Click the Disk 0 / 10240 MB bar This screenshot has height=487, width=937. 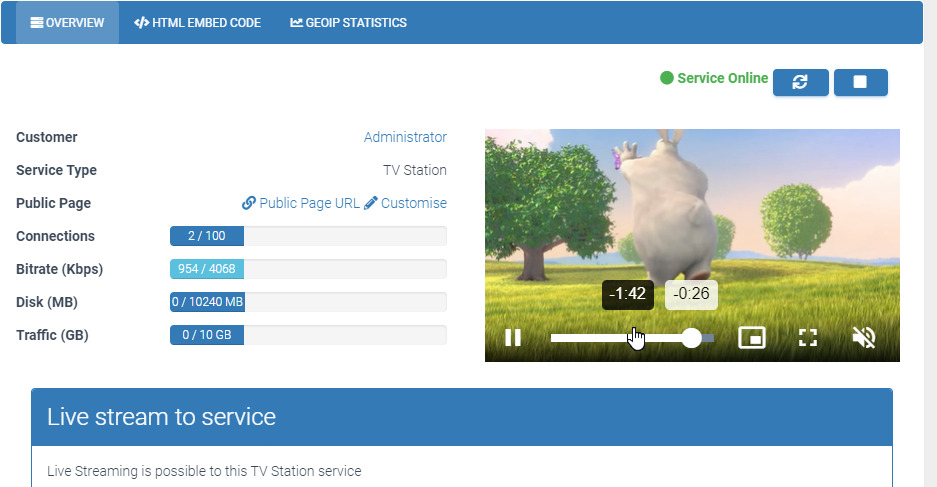[308, 302]
